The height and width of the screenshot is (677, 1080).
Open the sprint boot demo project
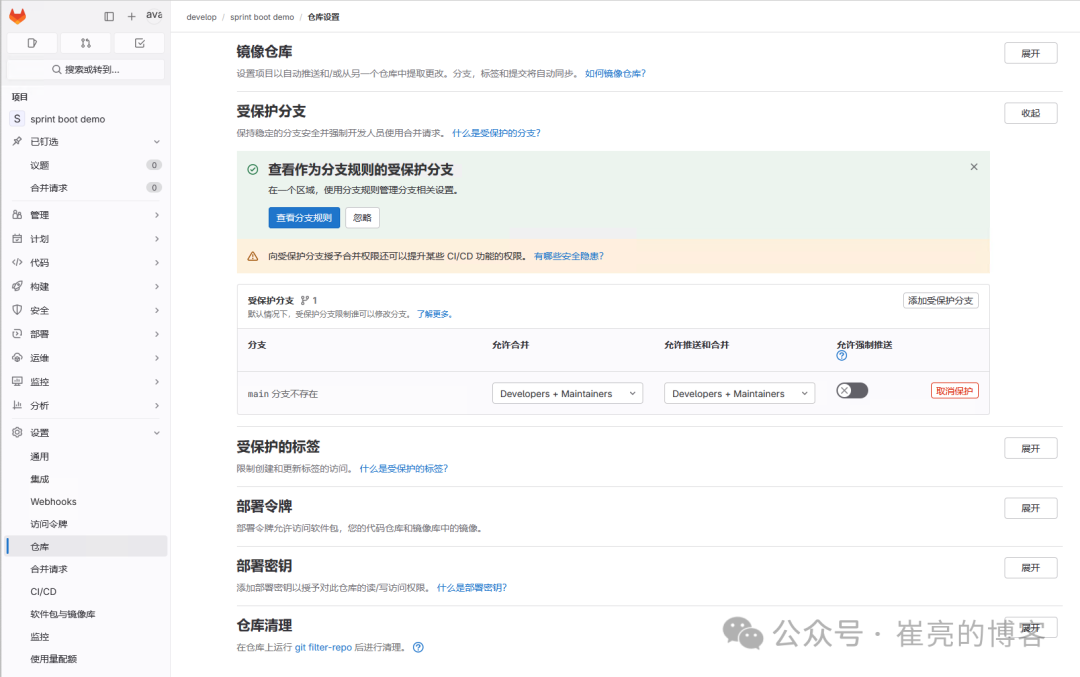point(85,119)
